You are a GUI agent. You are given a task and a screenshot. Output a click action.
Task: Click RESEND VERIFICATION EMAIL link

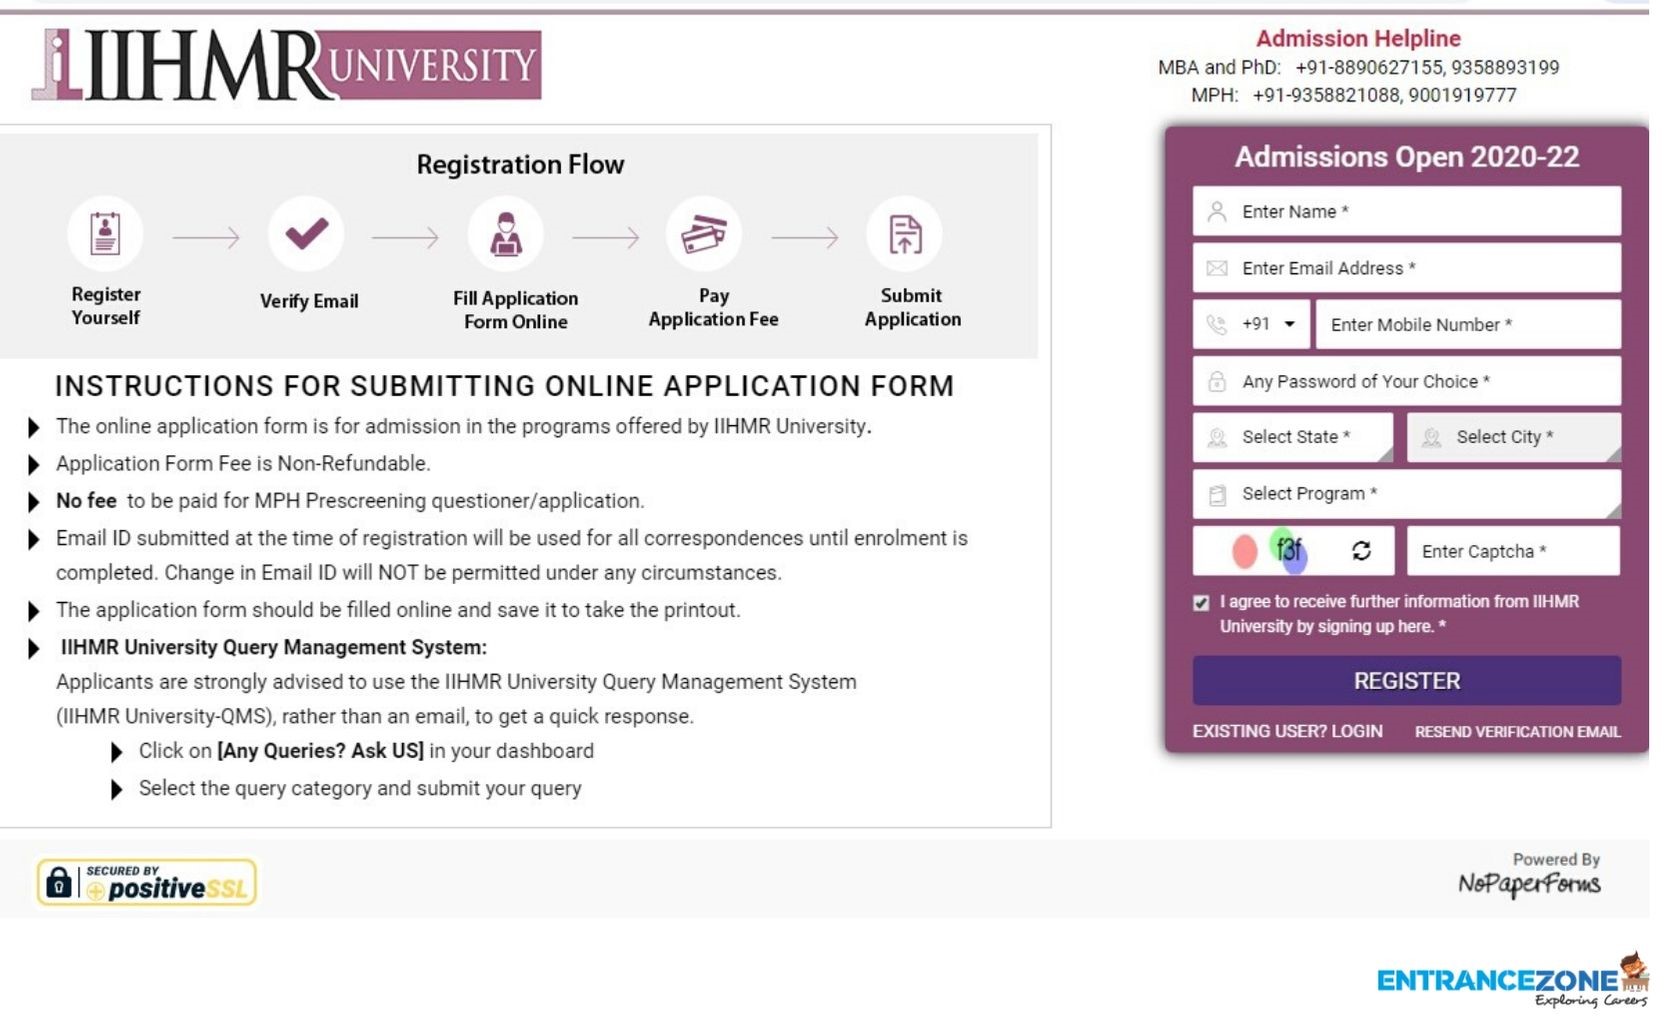pos(1517,732)
